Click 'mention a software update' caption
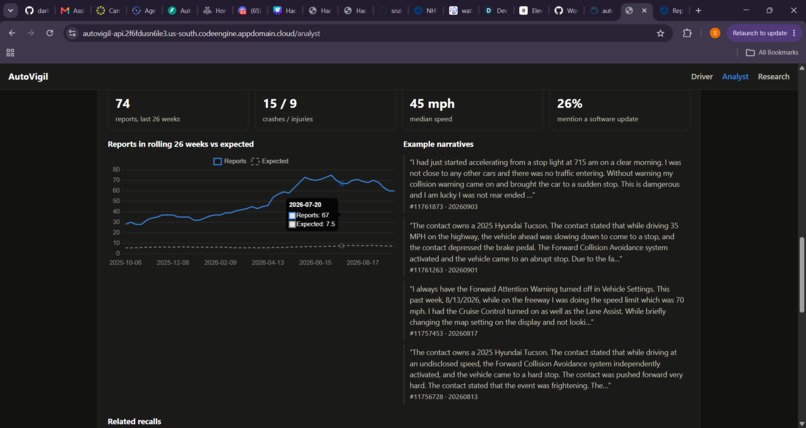This screenshot has height=428, width=806. click(x=597, y=119)
